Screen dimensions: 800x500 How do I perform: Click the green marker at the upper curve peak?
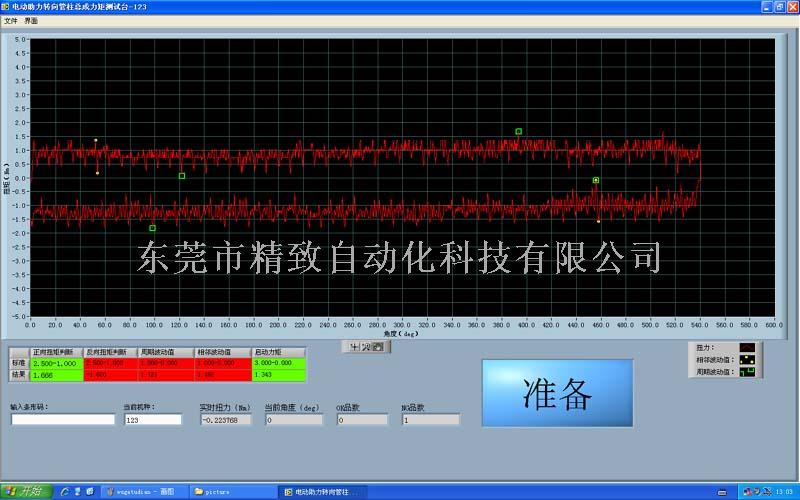(x=518, y=132)
